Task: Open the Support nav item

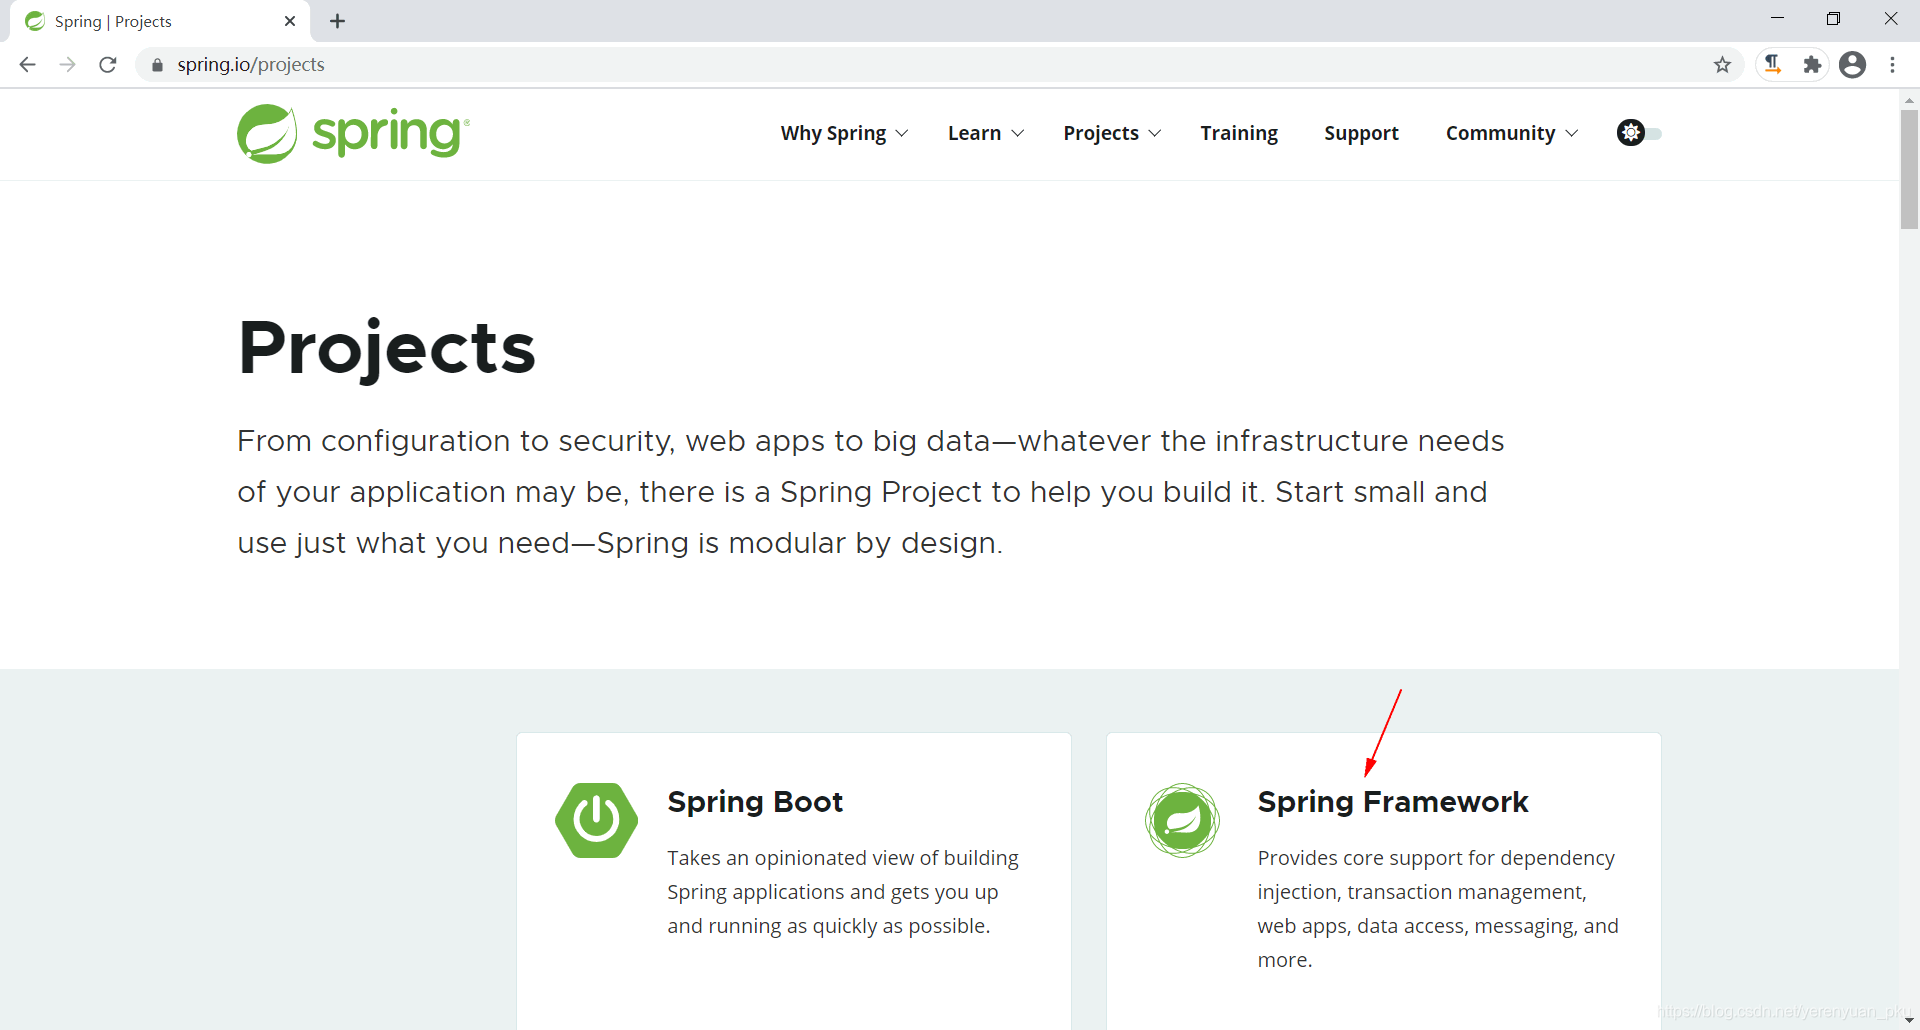Action: (1361, 133)
